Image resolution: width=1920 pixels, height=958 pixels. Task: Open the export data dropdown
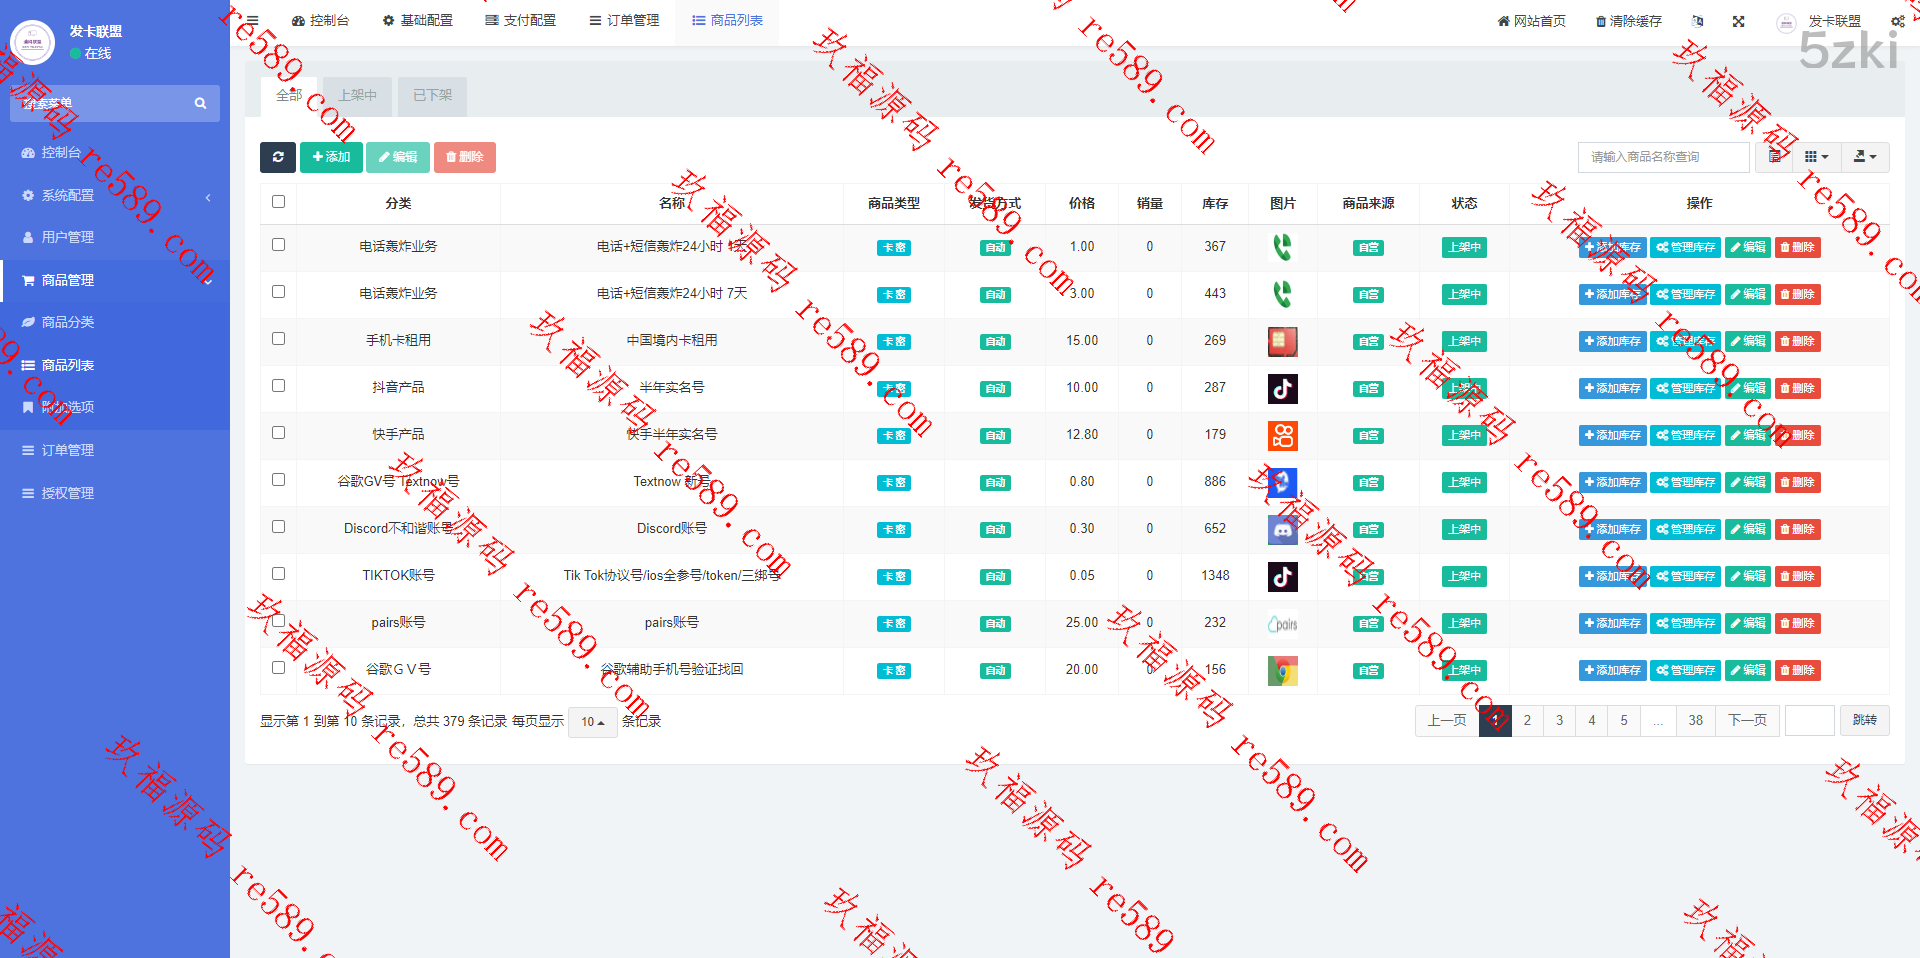coord(1865,157)
